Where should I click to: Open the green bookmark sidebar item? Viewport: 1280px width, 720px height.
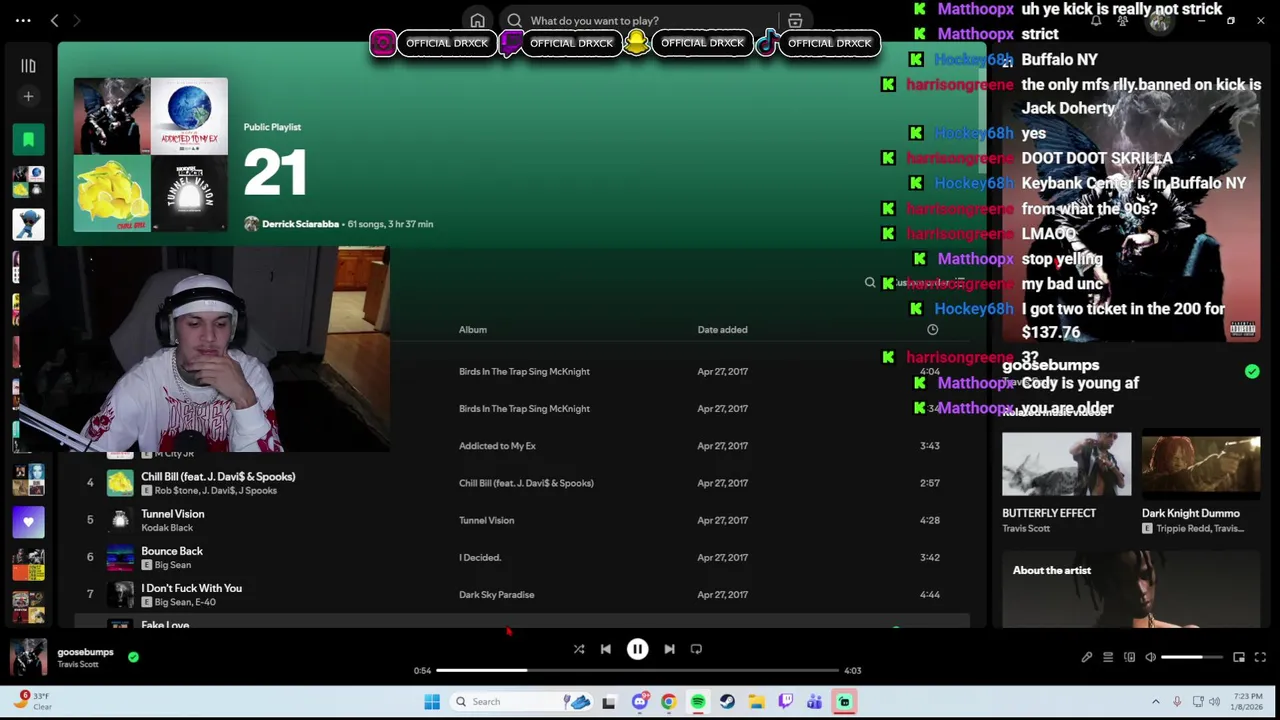[28, 139]
